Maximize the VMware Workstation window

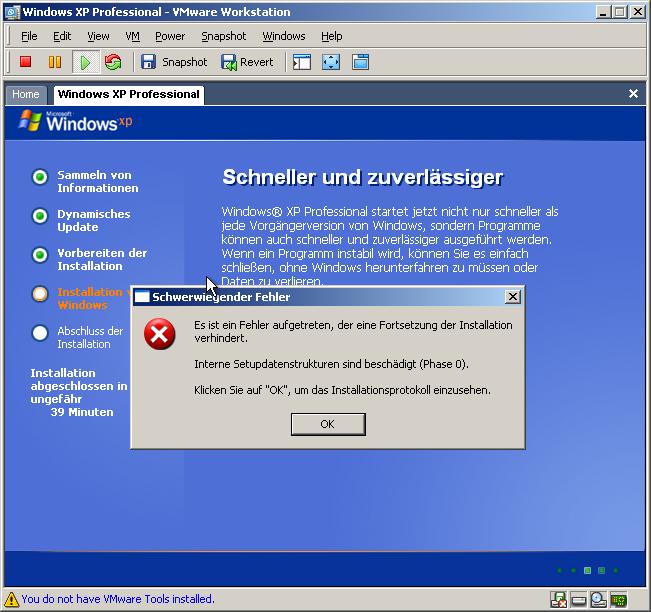coord(620,12)
